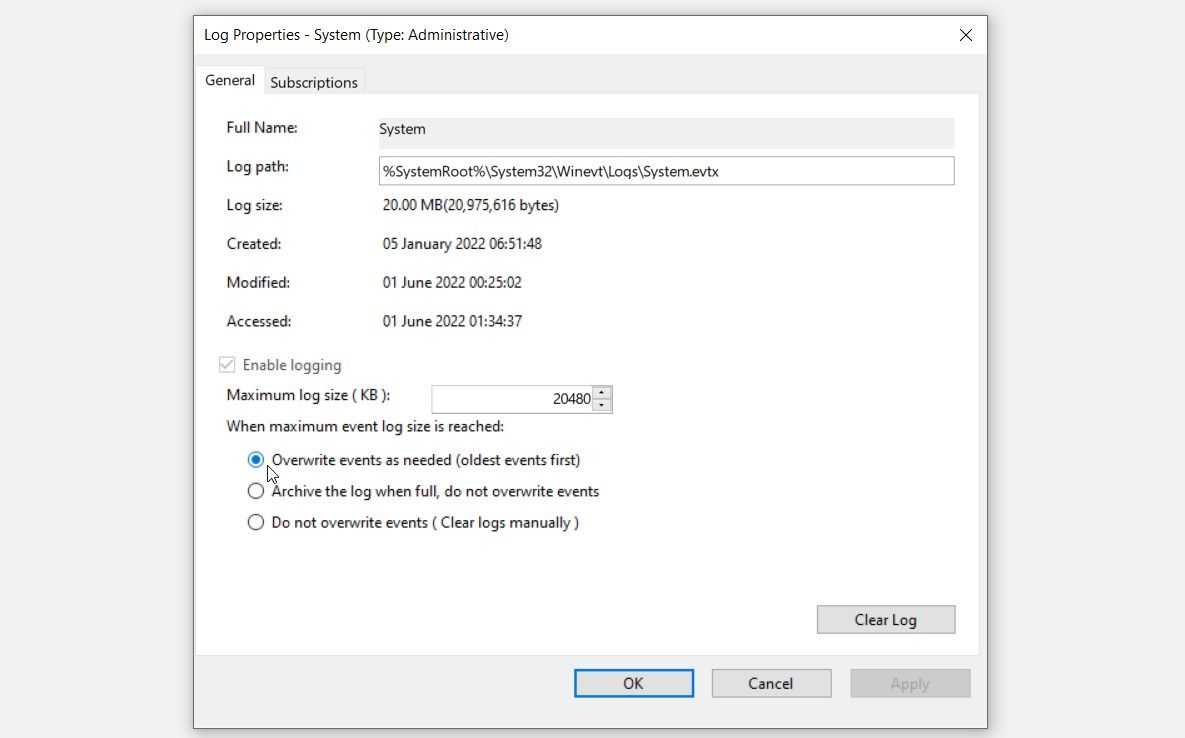Select Do not overwrite events option

tap(255, 522)
